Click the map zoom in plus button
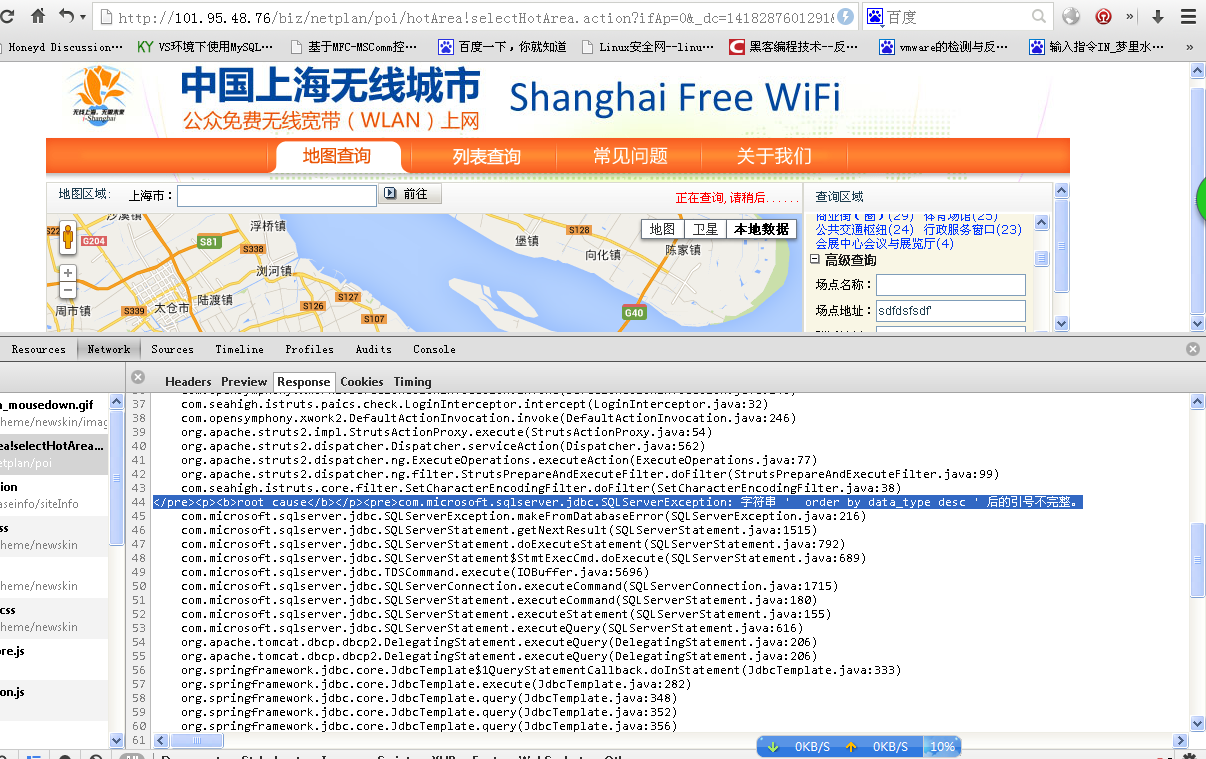The width and height of the screenshot is (1206, 759). [x=68, y=273]
